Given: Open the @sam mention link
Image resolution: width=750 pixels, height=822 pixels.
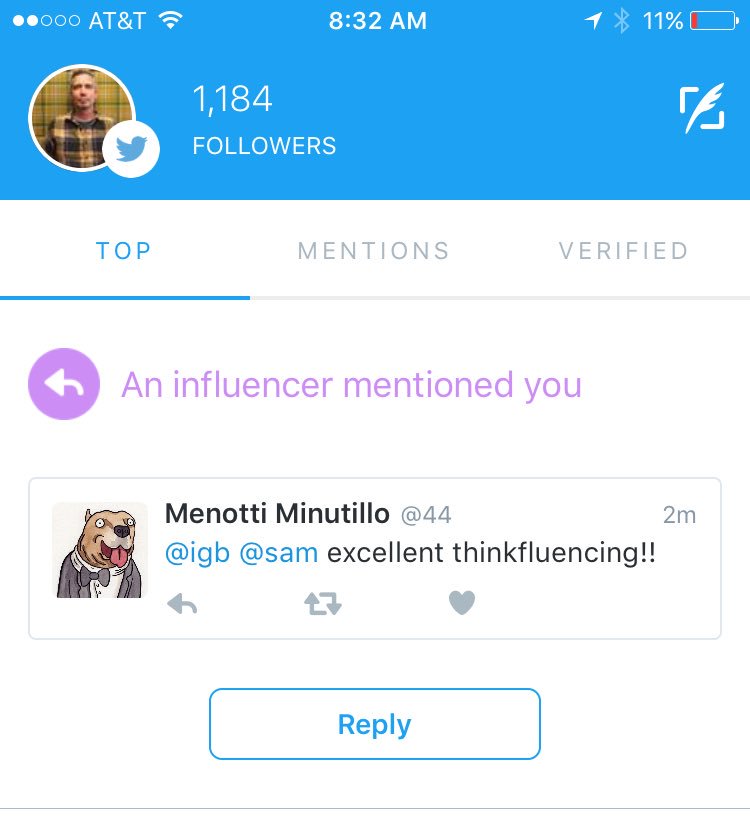Looking at the screenshot, I should 278,553.
